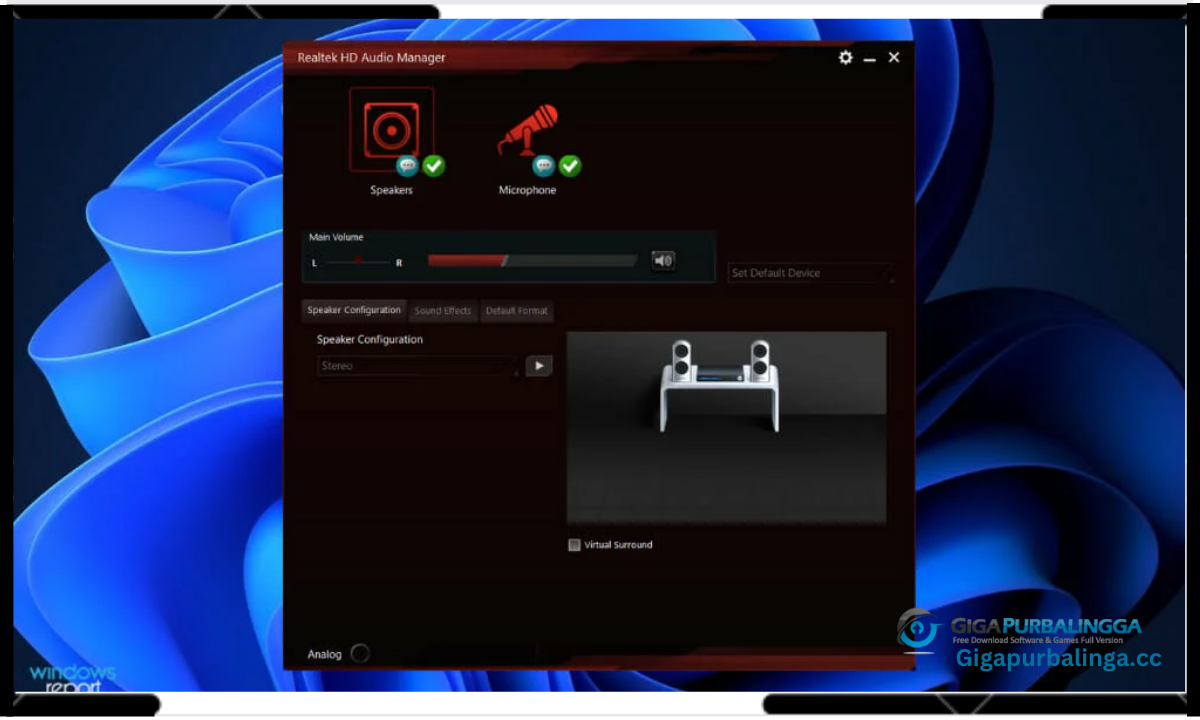This screenshot has width=1200, height=720.
Task: Enable the Virtual Surround checkbox
Action: (574, 545)
